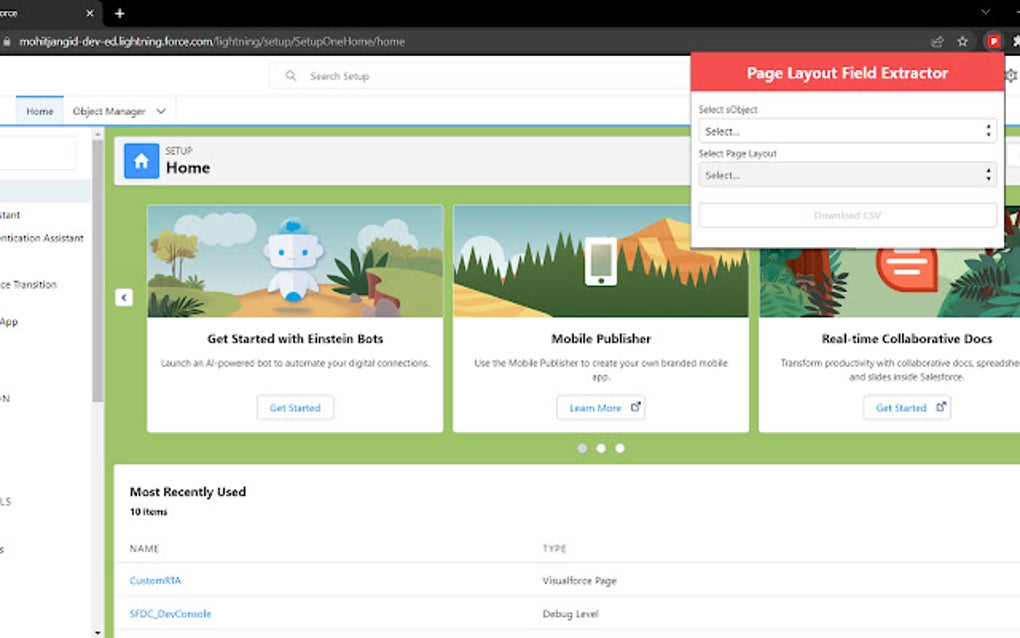The width and height of the screenshot is (1020, 638).
Task: Switch to the Home tab in Setup
Action: click(x=39, y=111)
